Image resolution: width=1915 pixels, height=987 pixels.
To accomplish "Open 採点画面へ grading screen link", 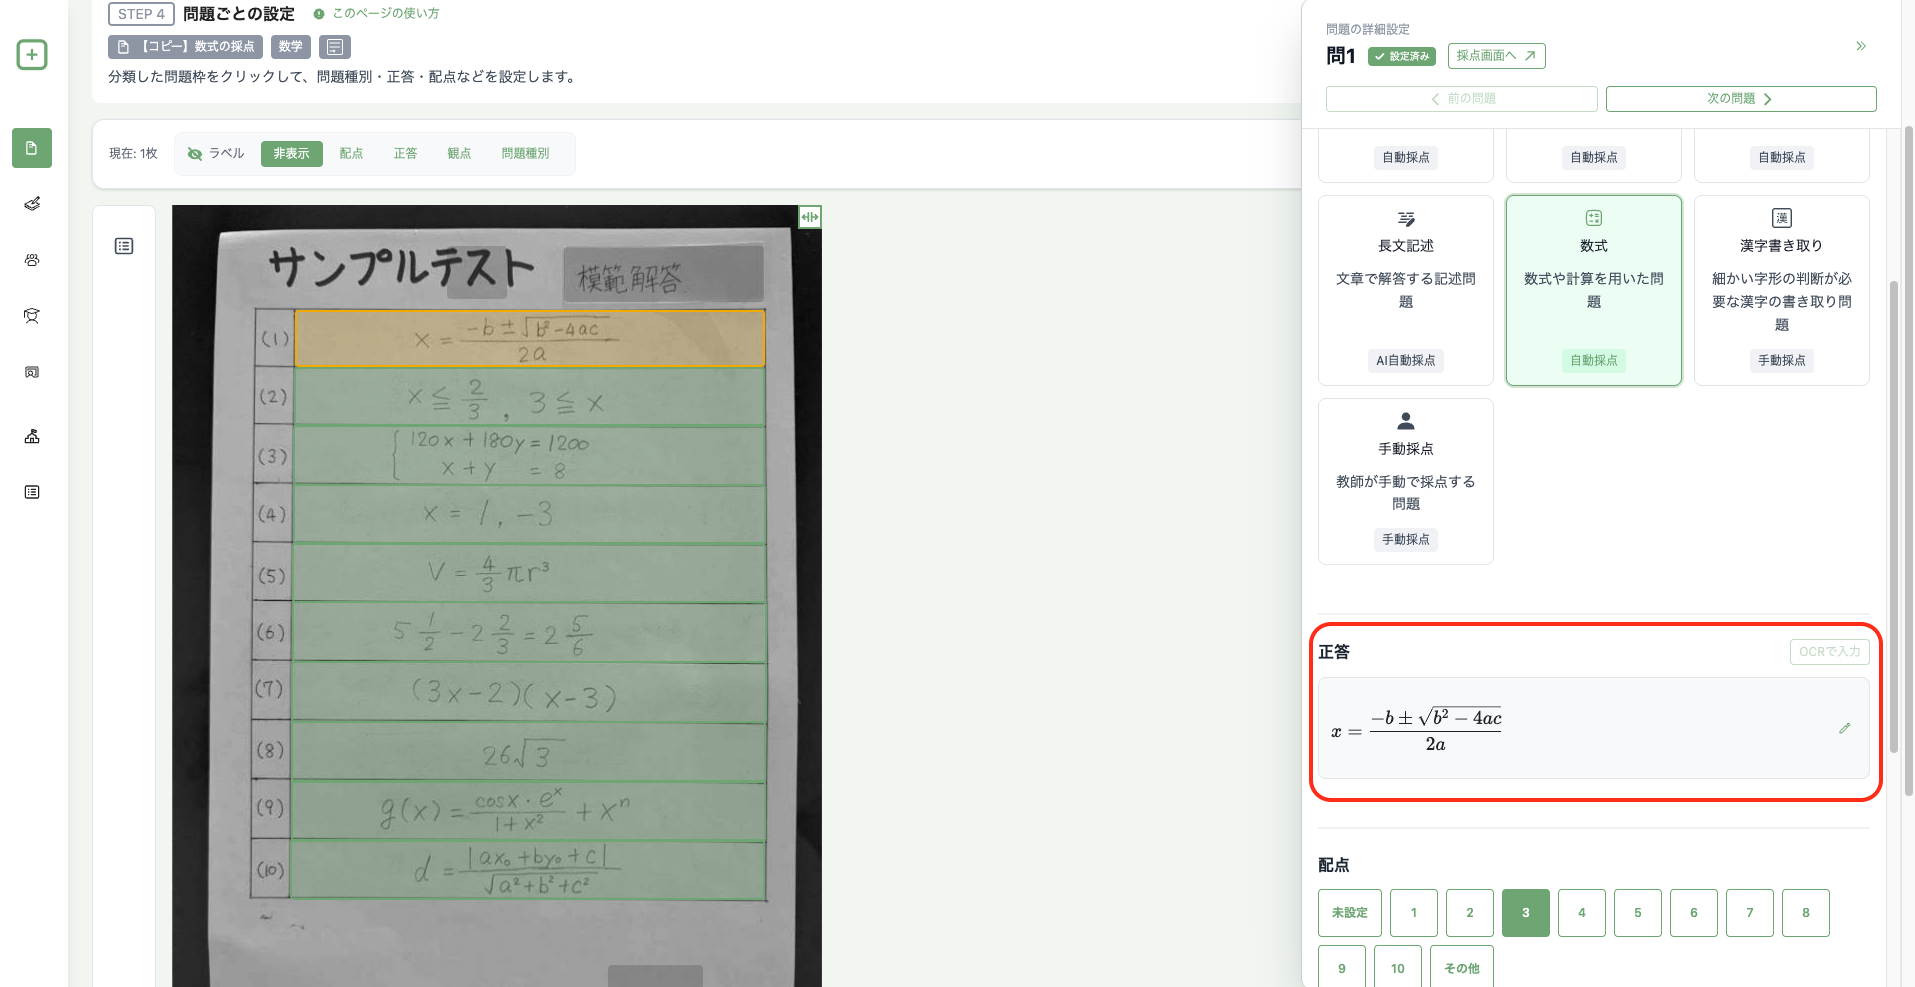I will pos(1496,56).
